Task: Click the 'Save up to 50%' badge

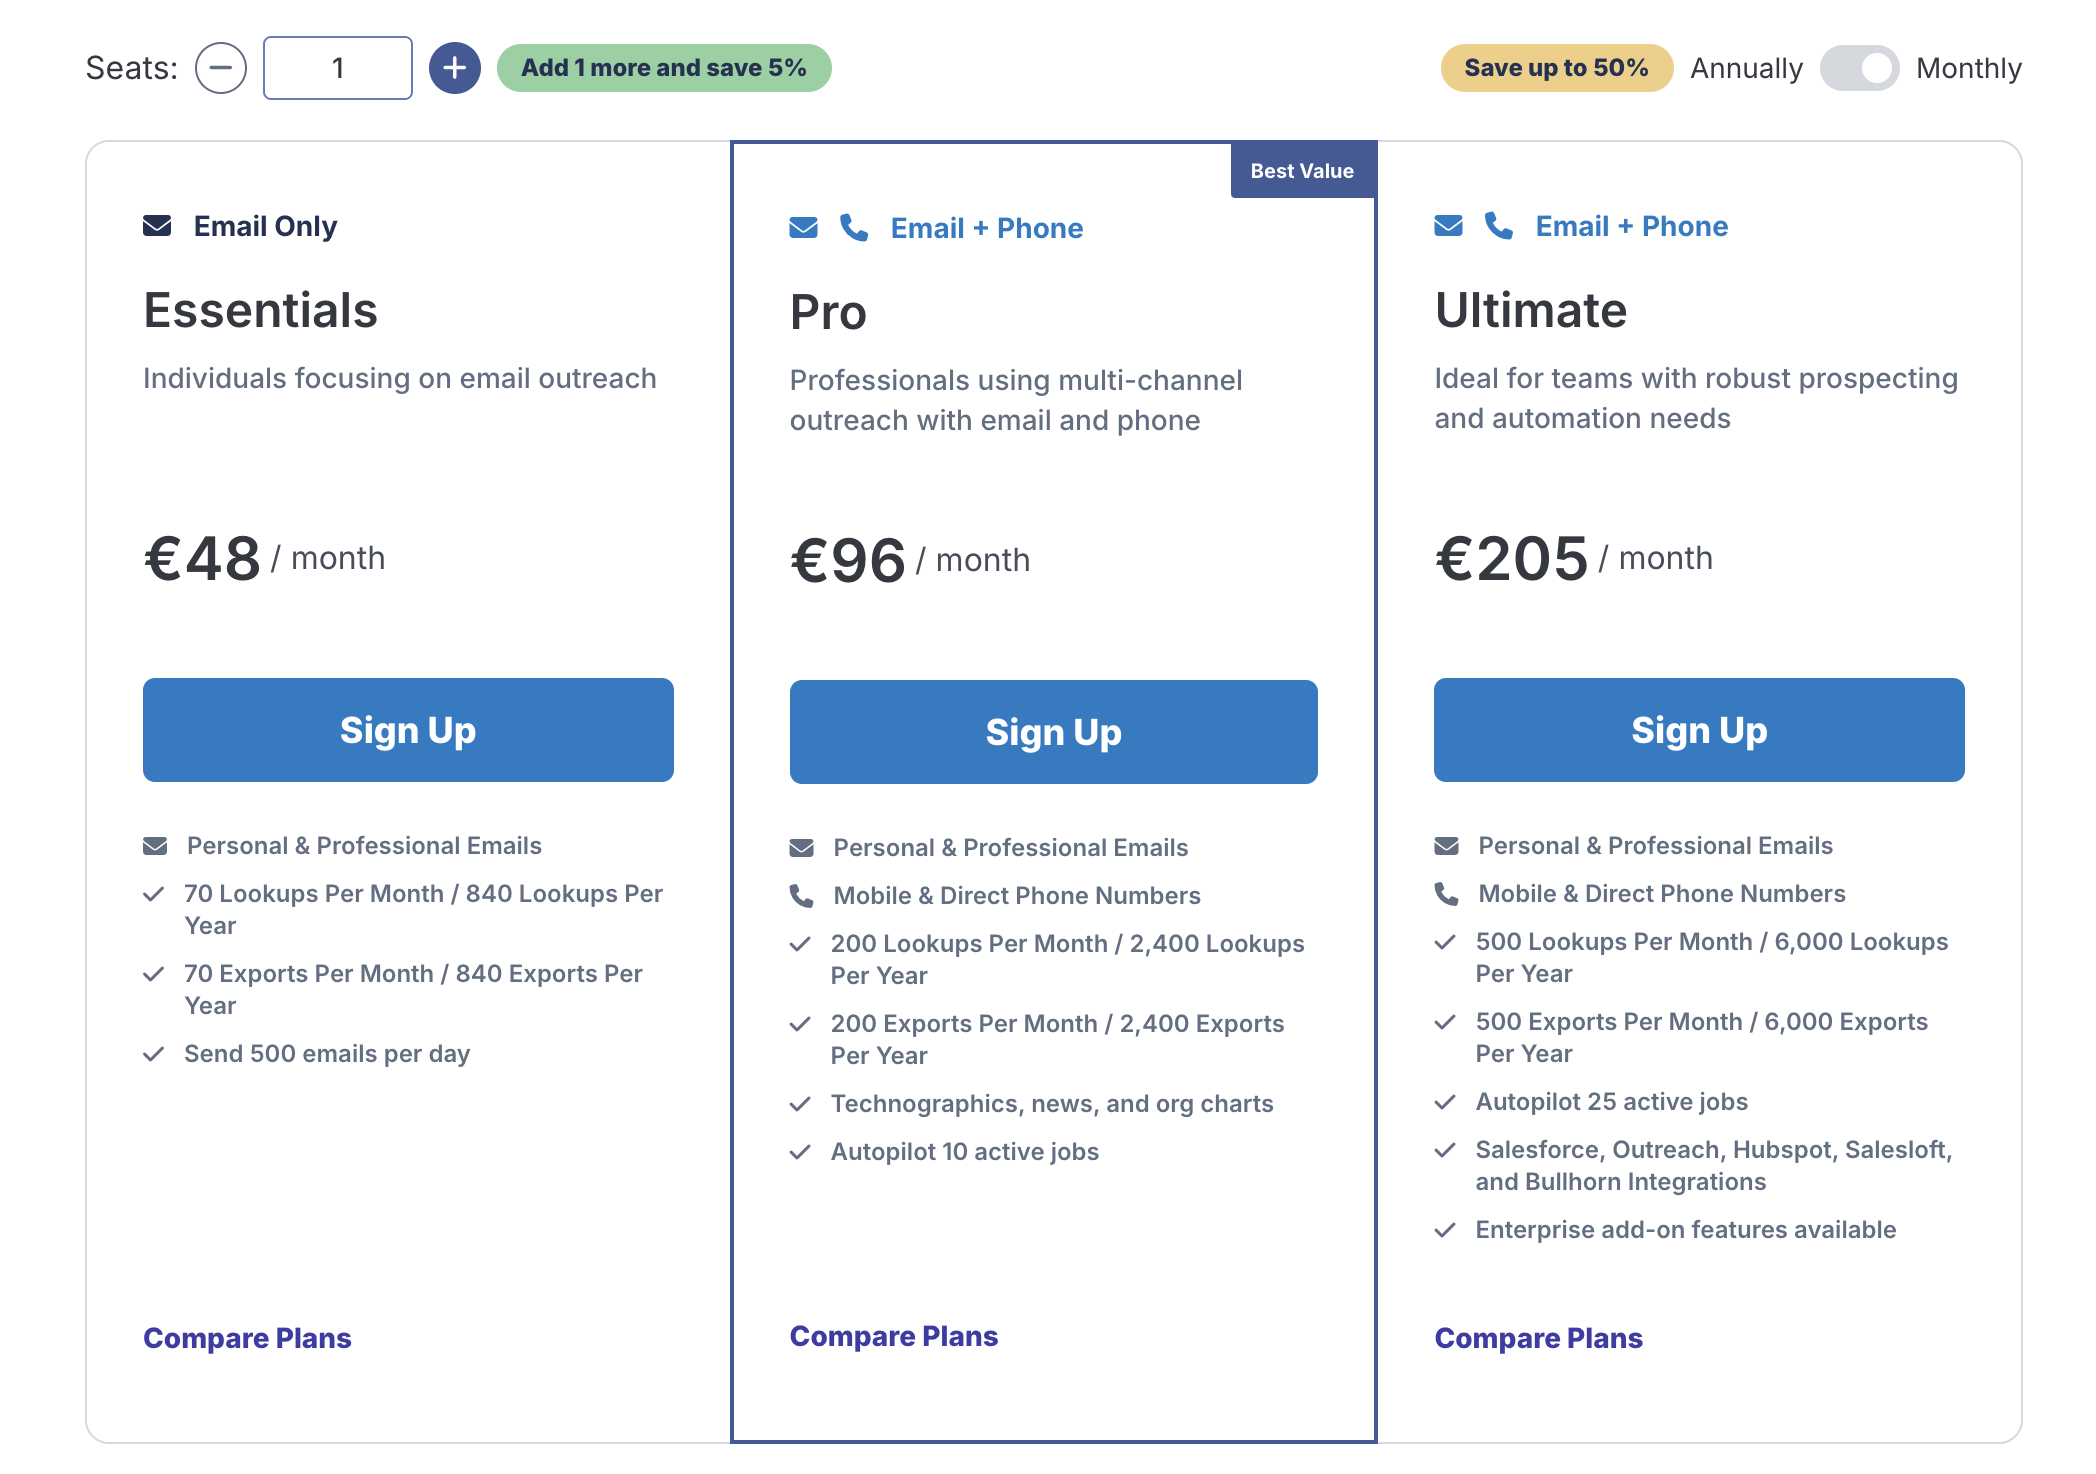Action: coord(1556,68)
